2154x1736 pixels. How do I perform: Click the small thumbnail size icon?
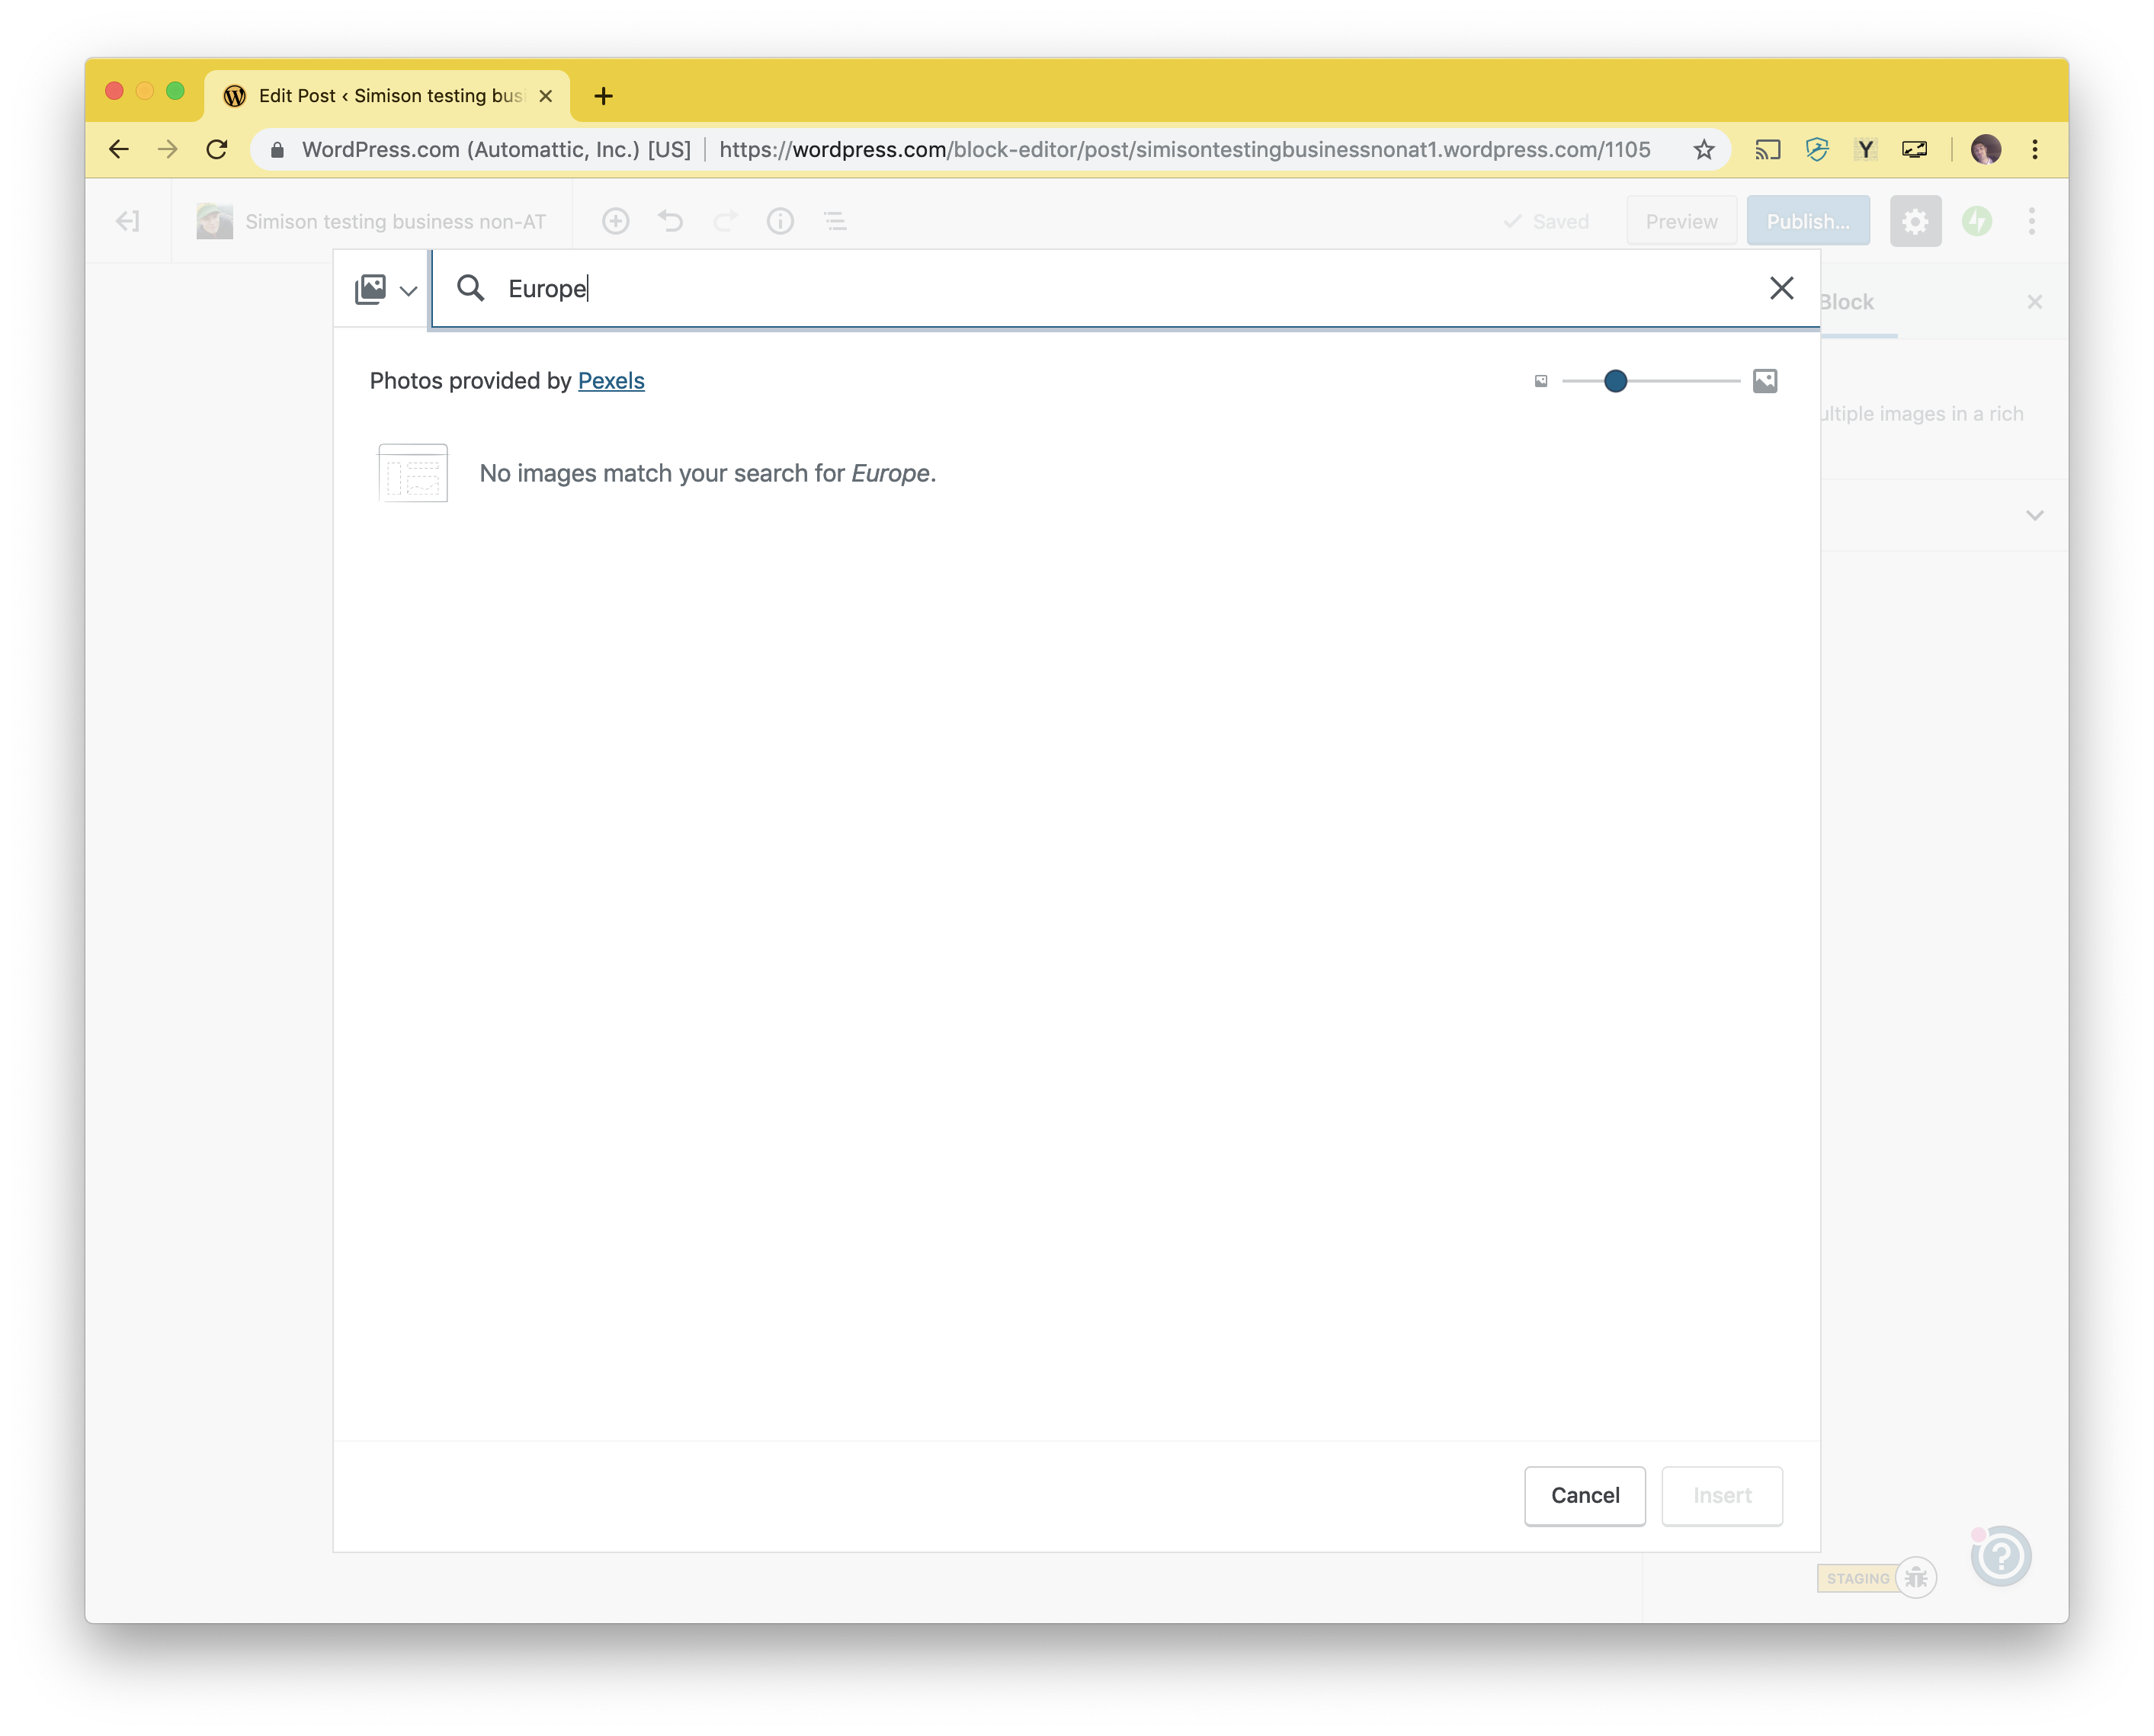coord(1541,381)
